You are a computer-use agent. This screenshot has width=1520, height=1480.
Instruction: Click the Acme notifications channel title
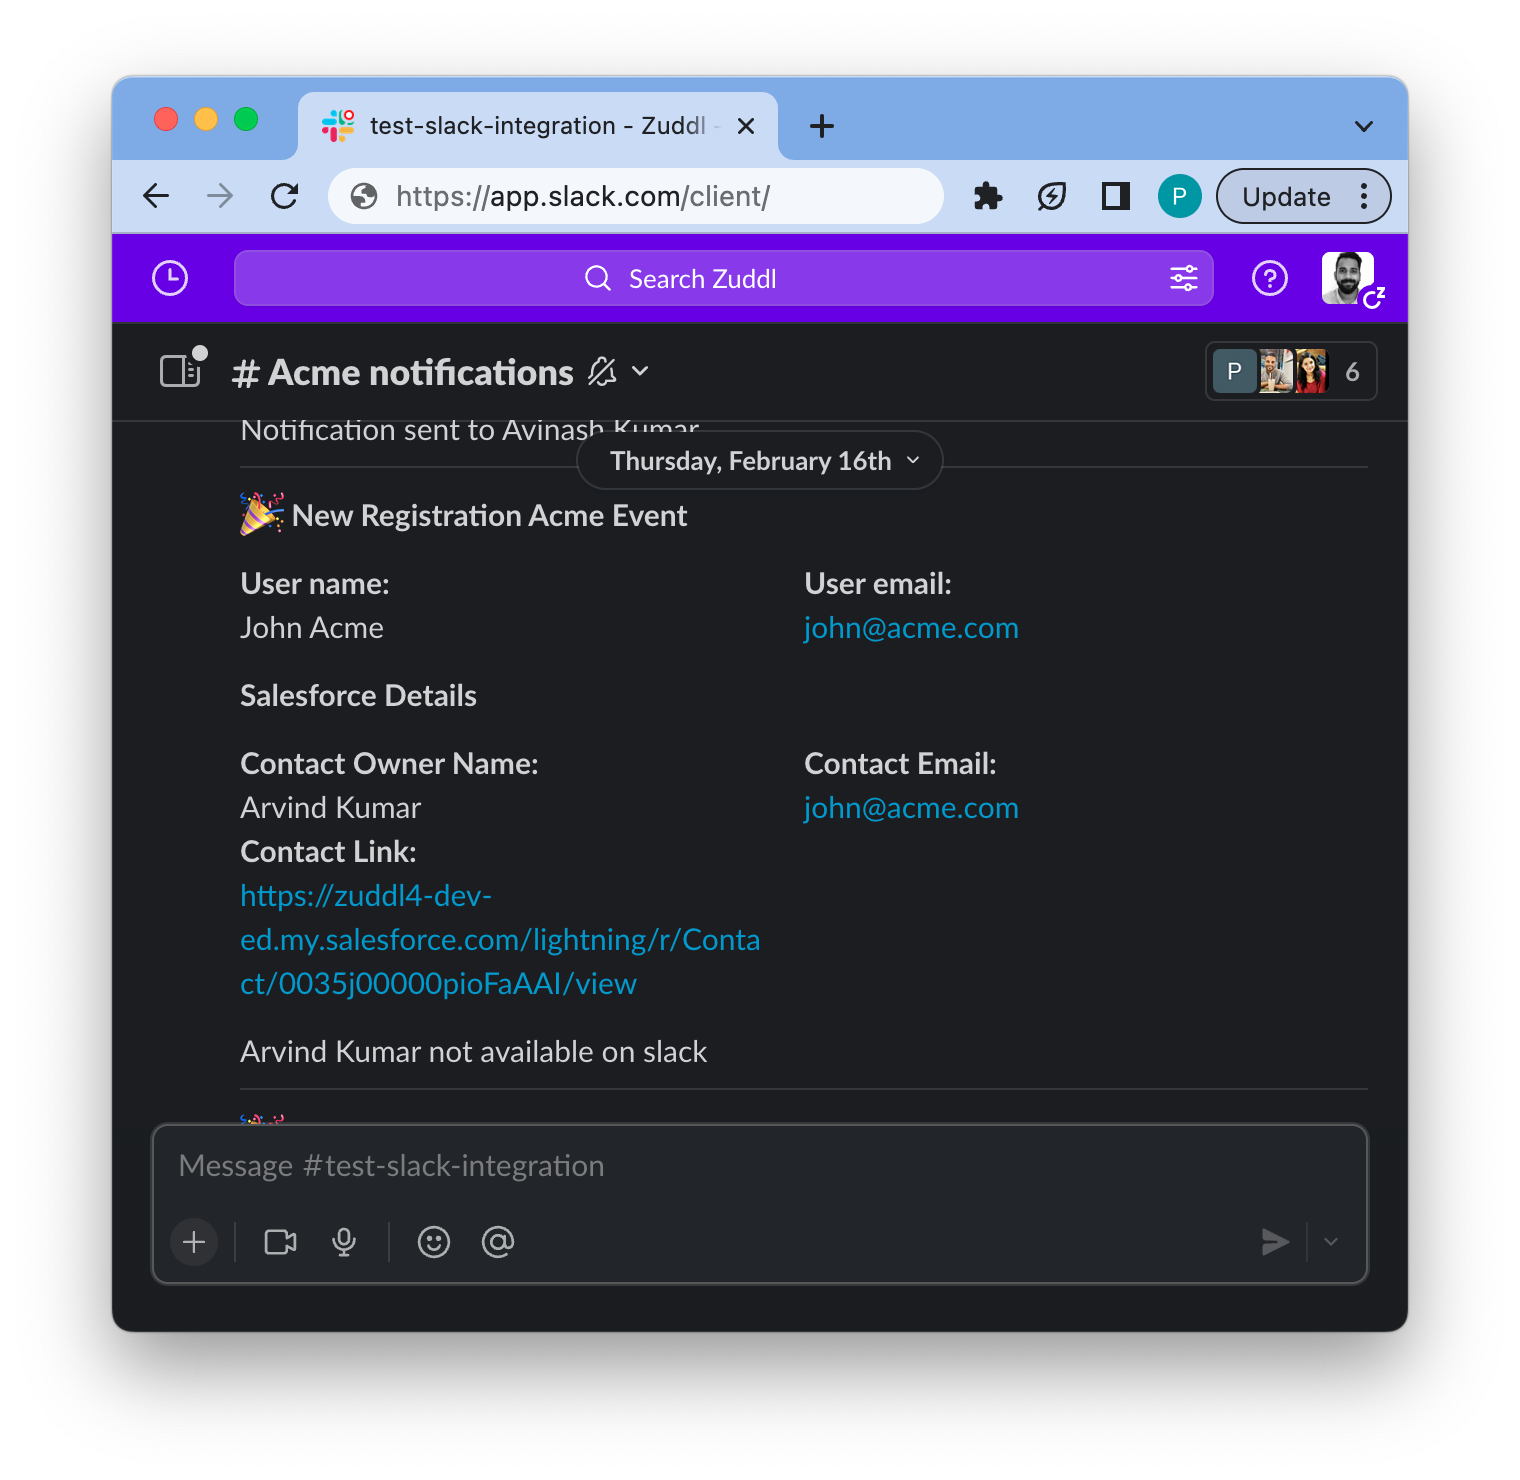pos(403,372)
